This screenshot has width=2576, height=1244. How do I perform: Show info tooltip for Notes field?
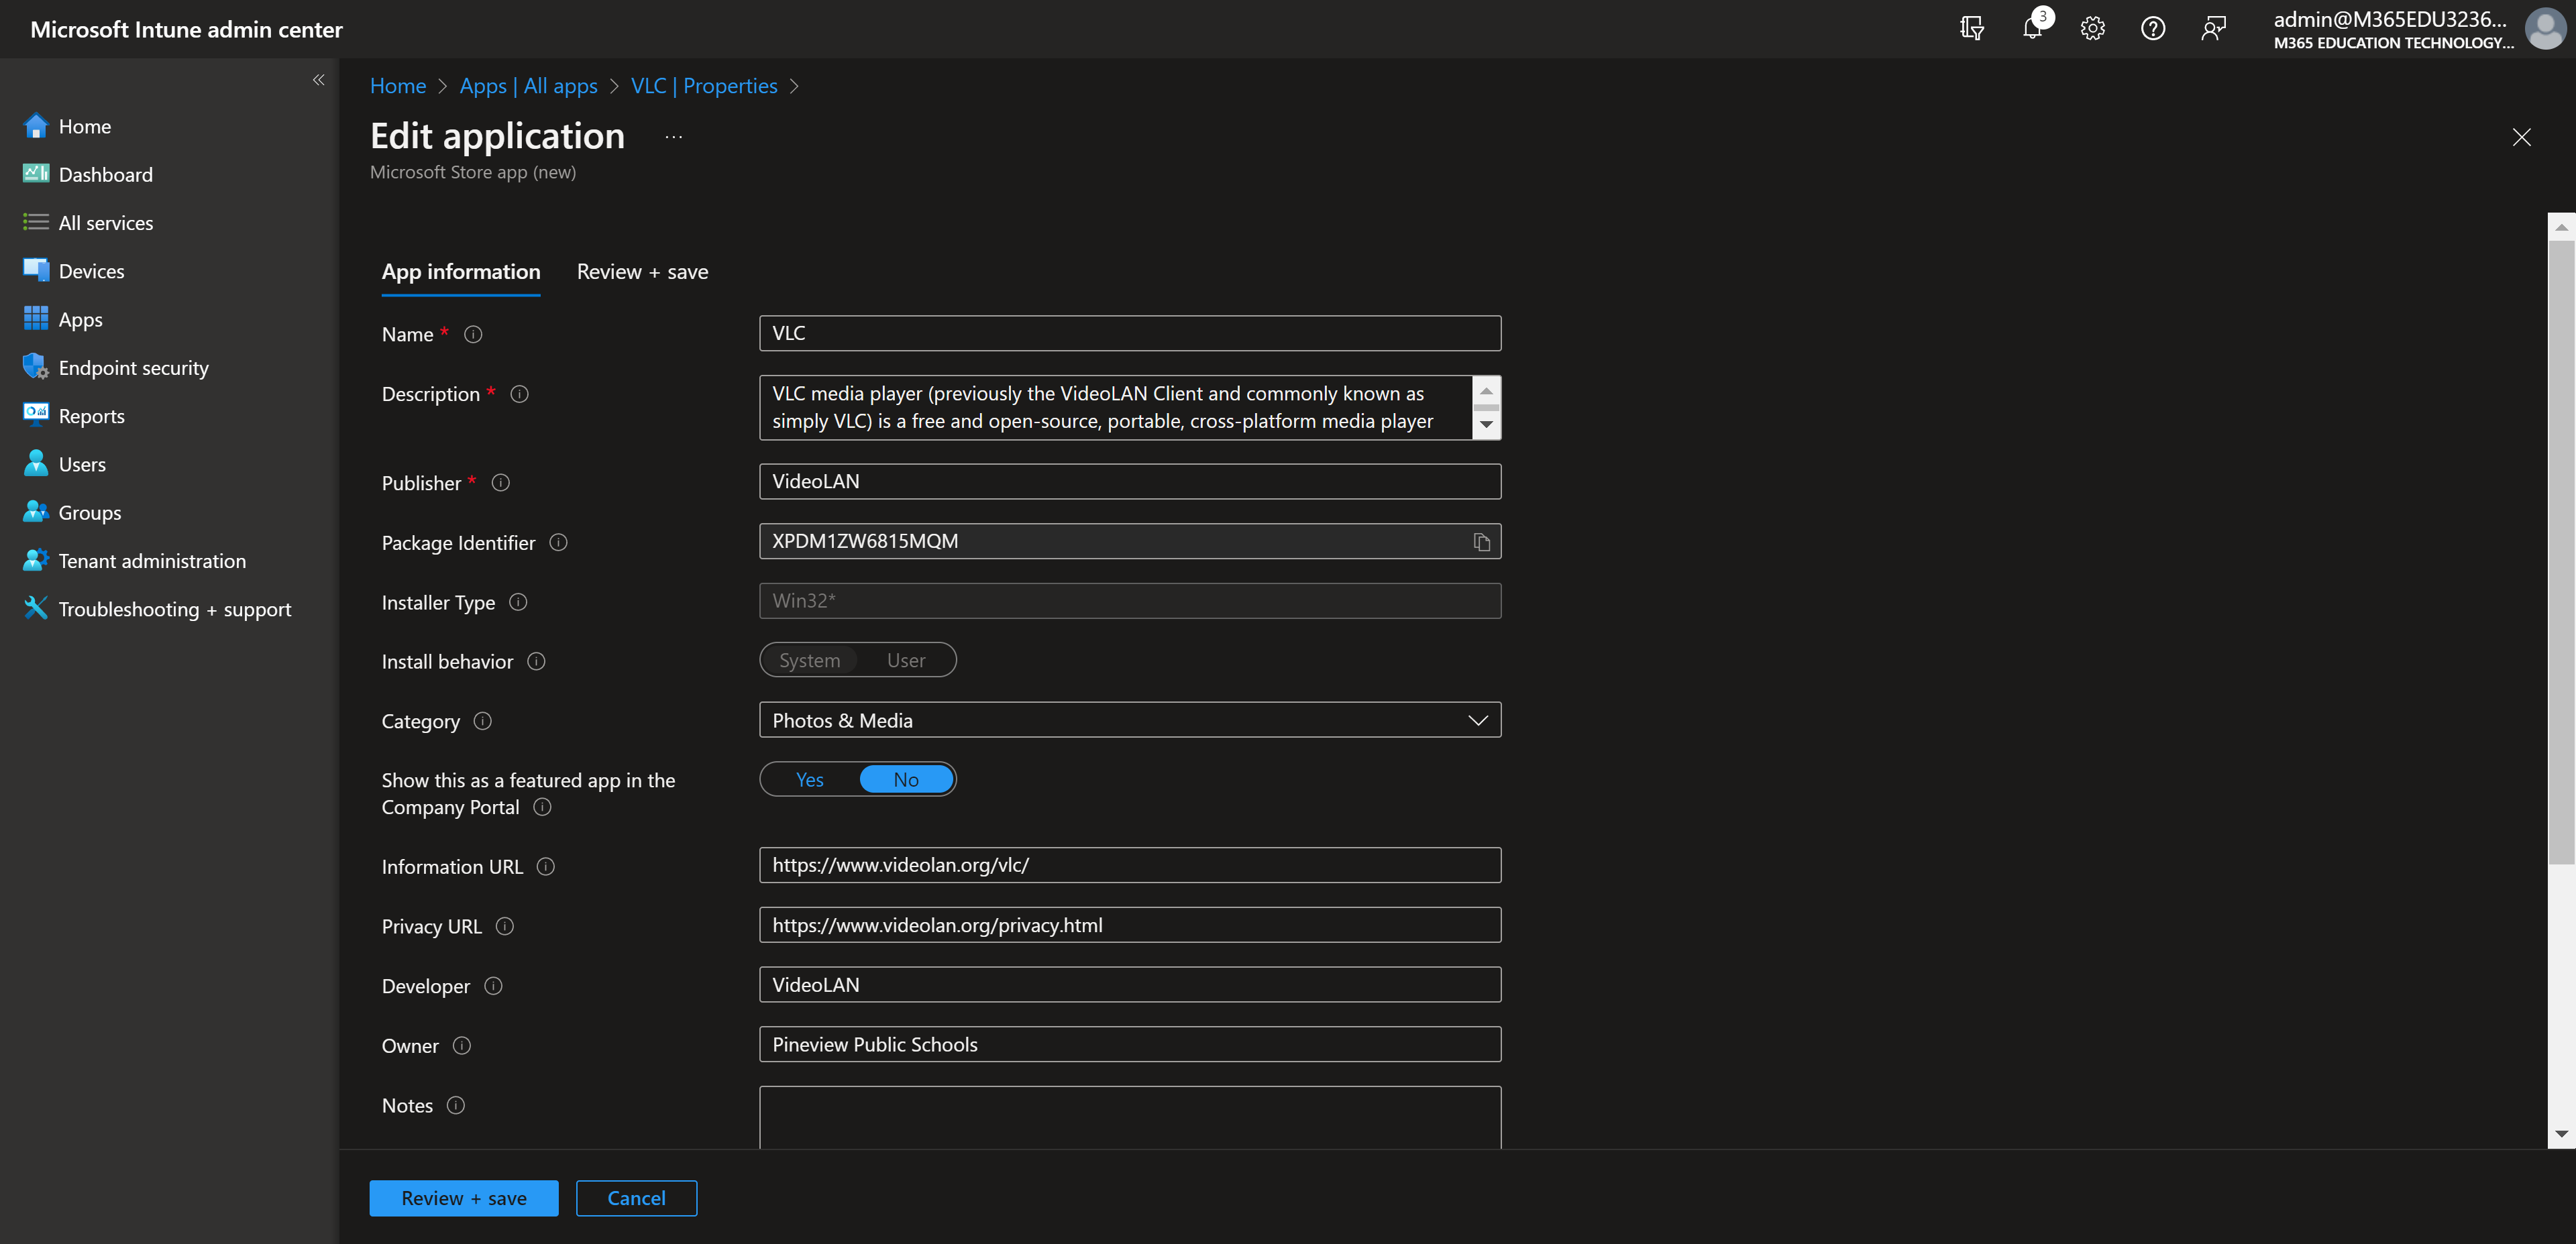[455, 1105]
